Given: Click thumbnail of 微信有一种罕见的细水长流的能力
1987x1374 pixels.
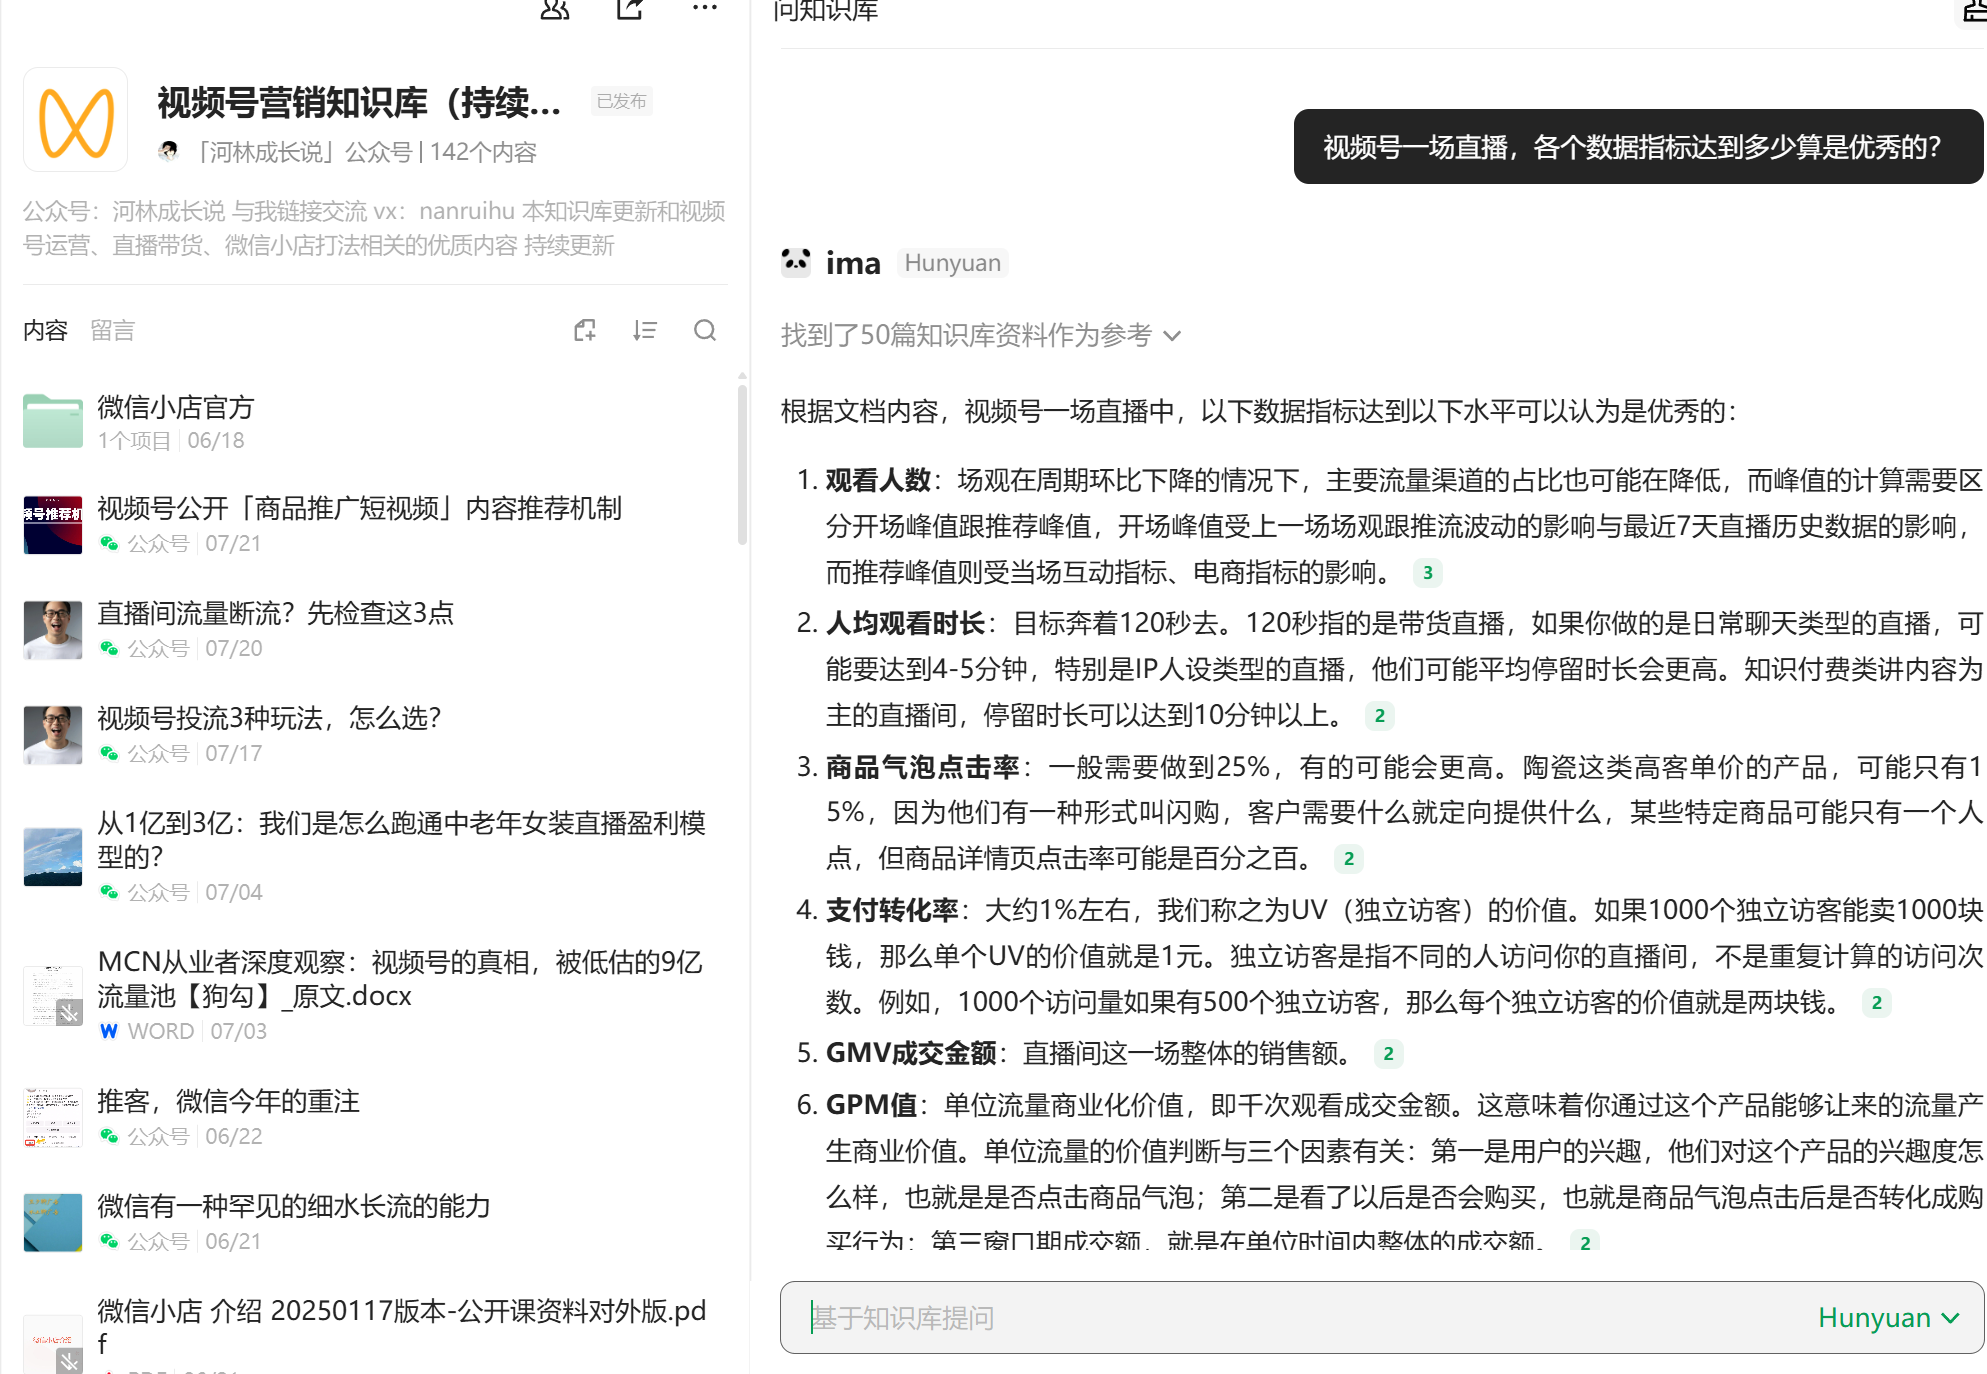Looking at the screenshot, I should (53, 1223).
